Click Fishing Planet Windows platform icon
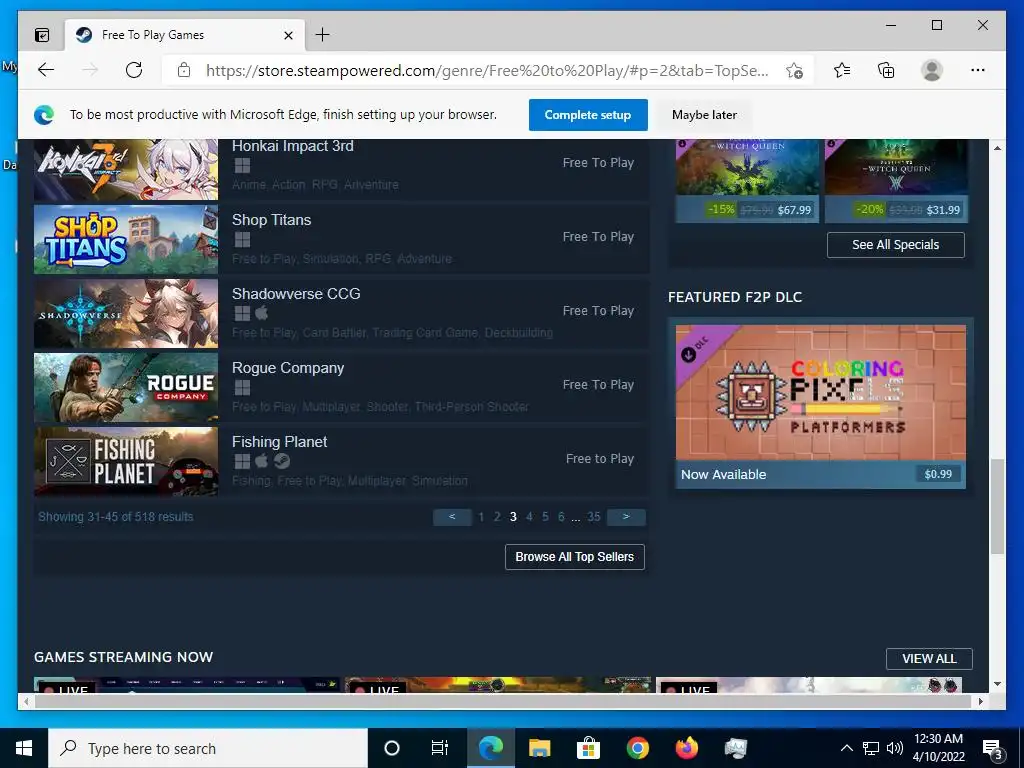 pos(242,462)
